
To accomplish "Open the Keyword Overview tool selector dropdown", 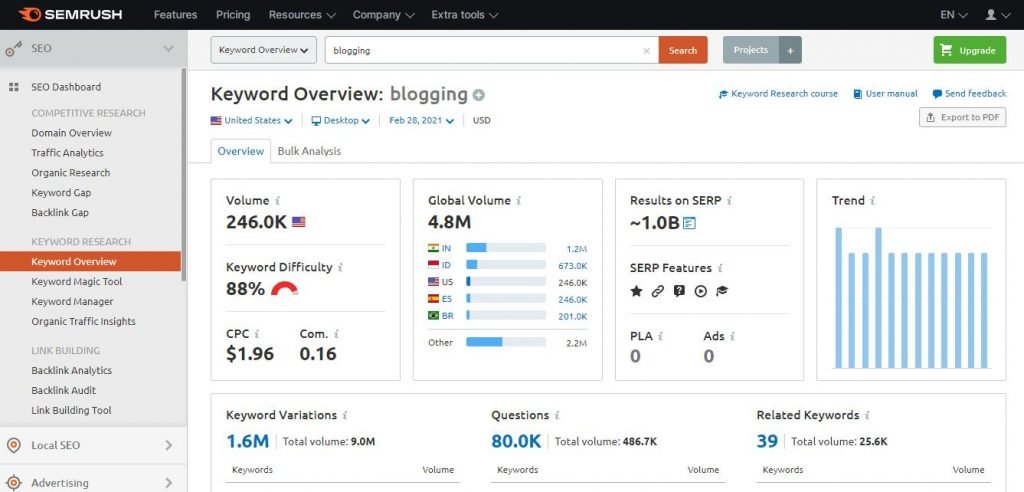I will point(264,50).
